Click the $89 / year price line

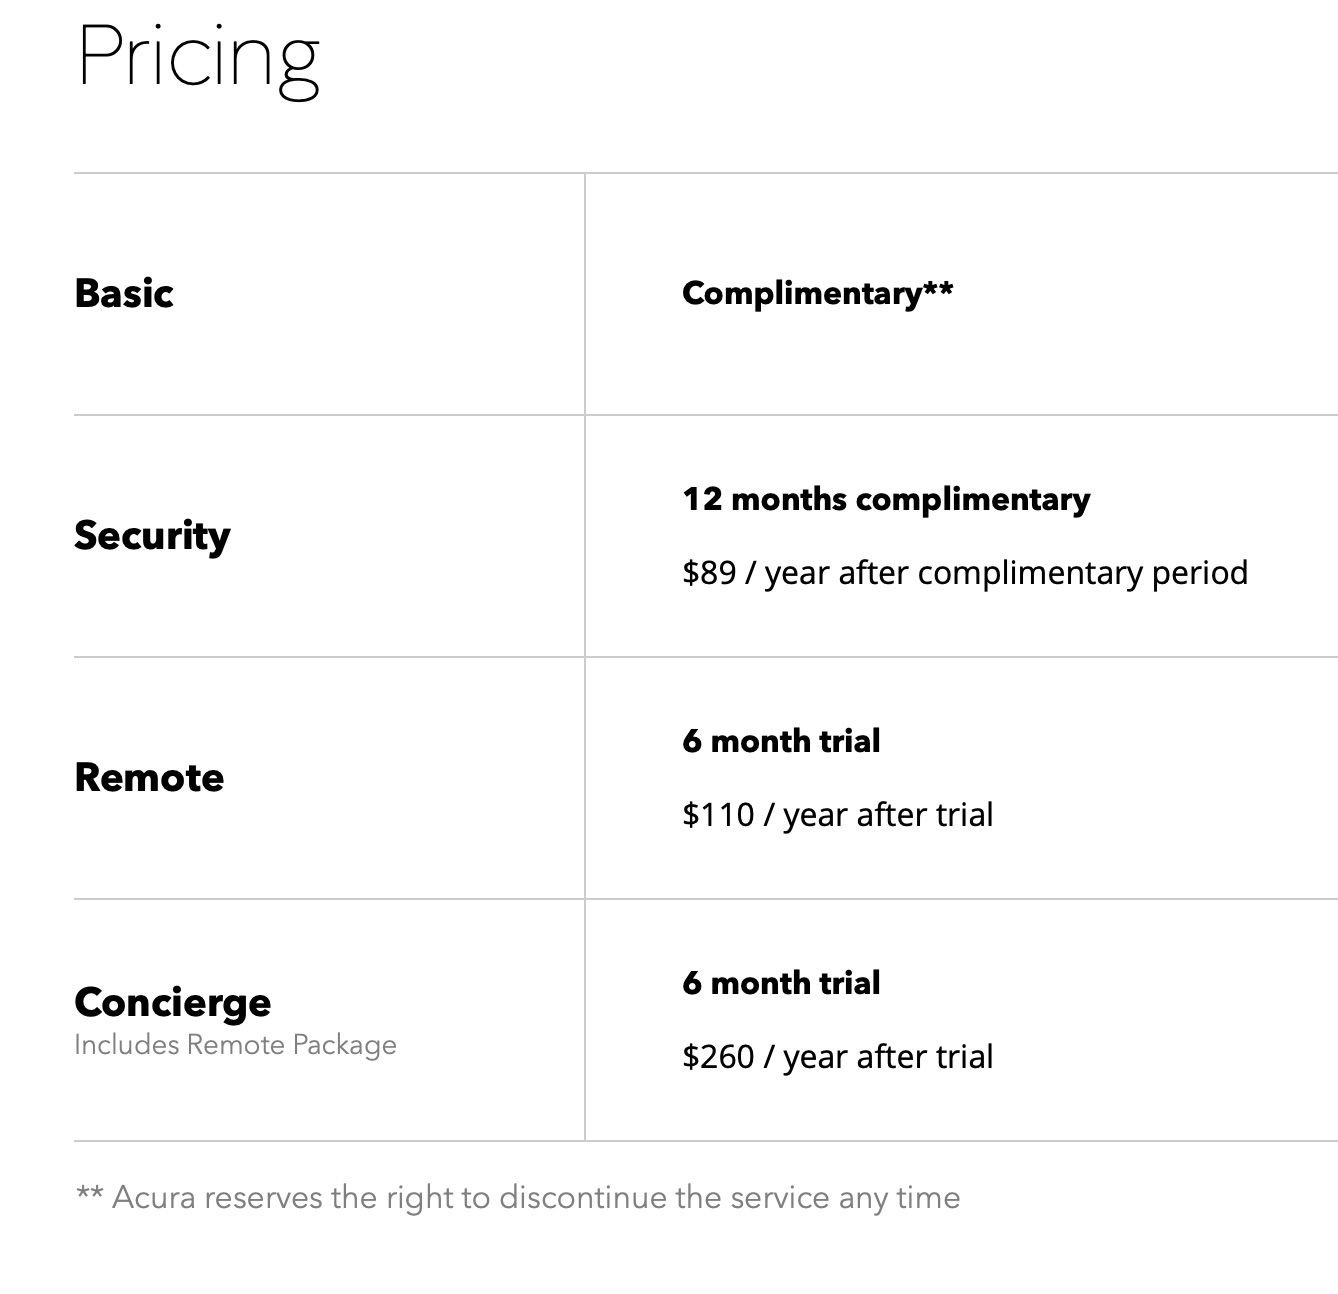[x=965, y=573]
